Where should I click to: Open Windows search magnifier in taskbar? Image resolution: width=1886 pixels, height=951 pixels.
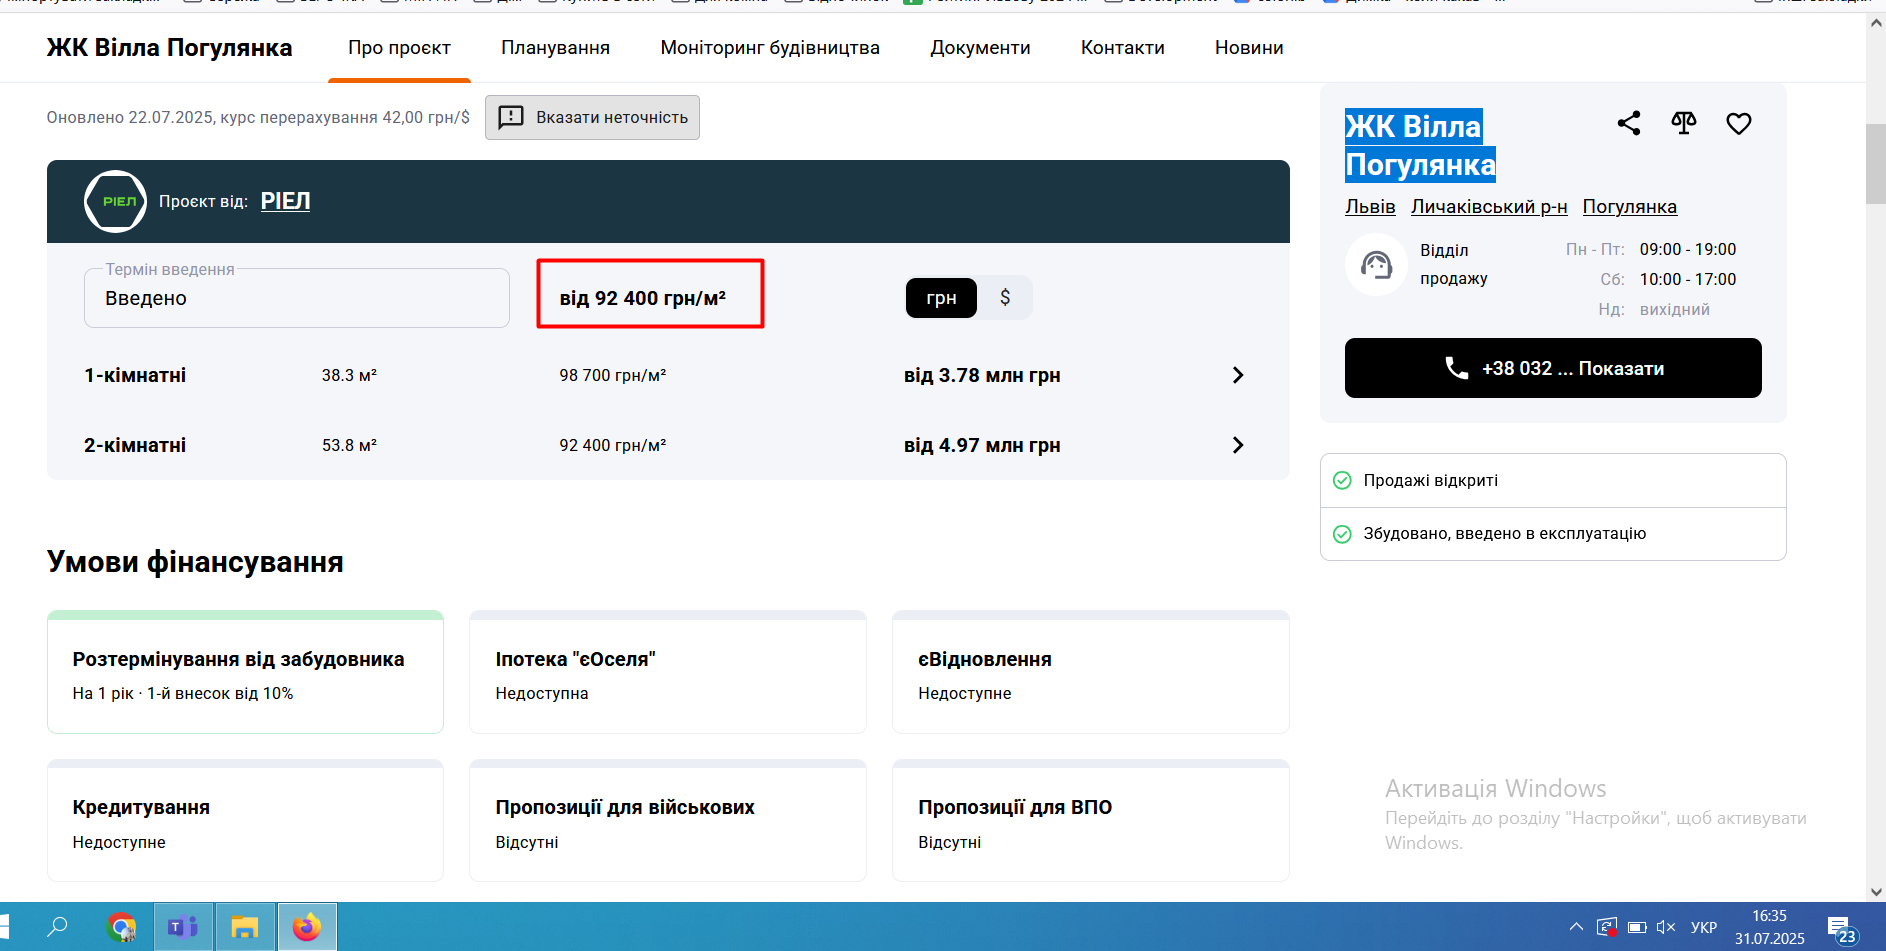pyautogui.click(x=58, y=927)
